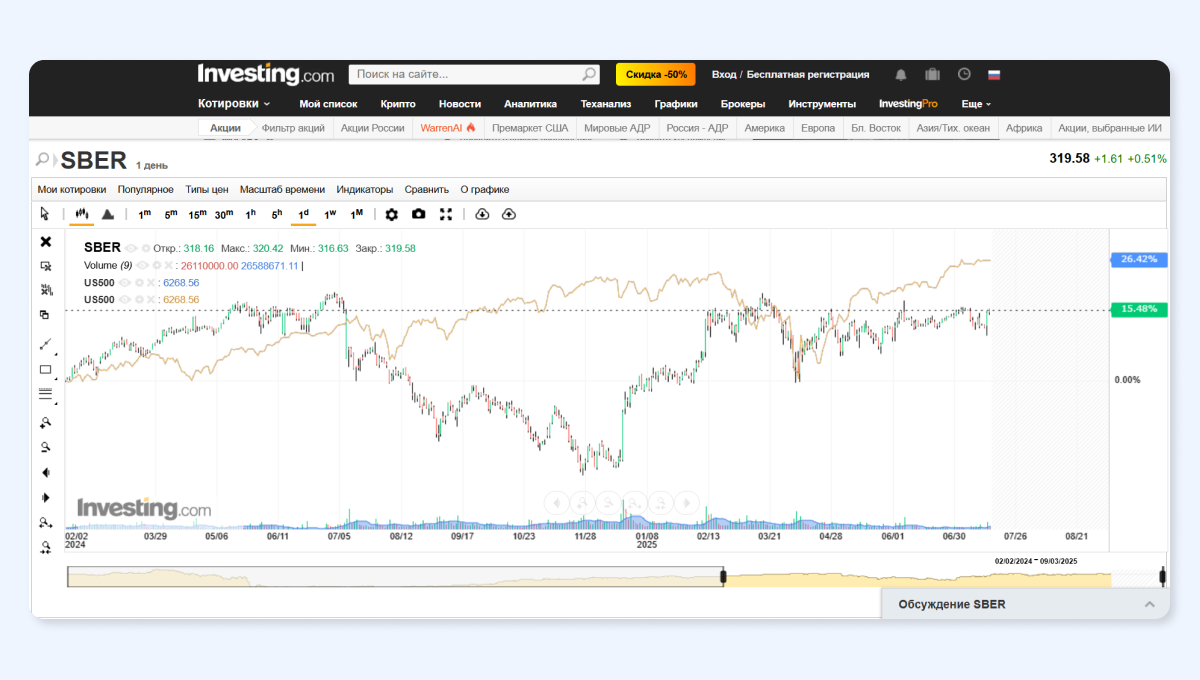The width and height of the screenshot is (1200, 680).
Task: Select the 1d timeframe
Action: point(304,214)
